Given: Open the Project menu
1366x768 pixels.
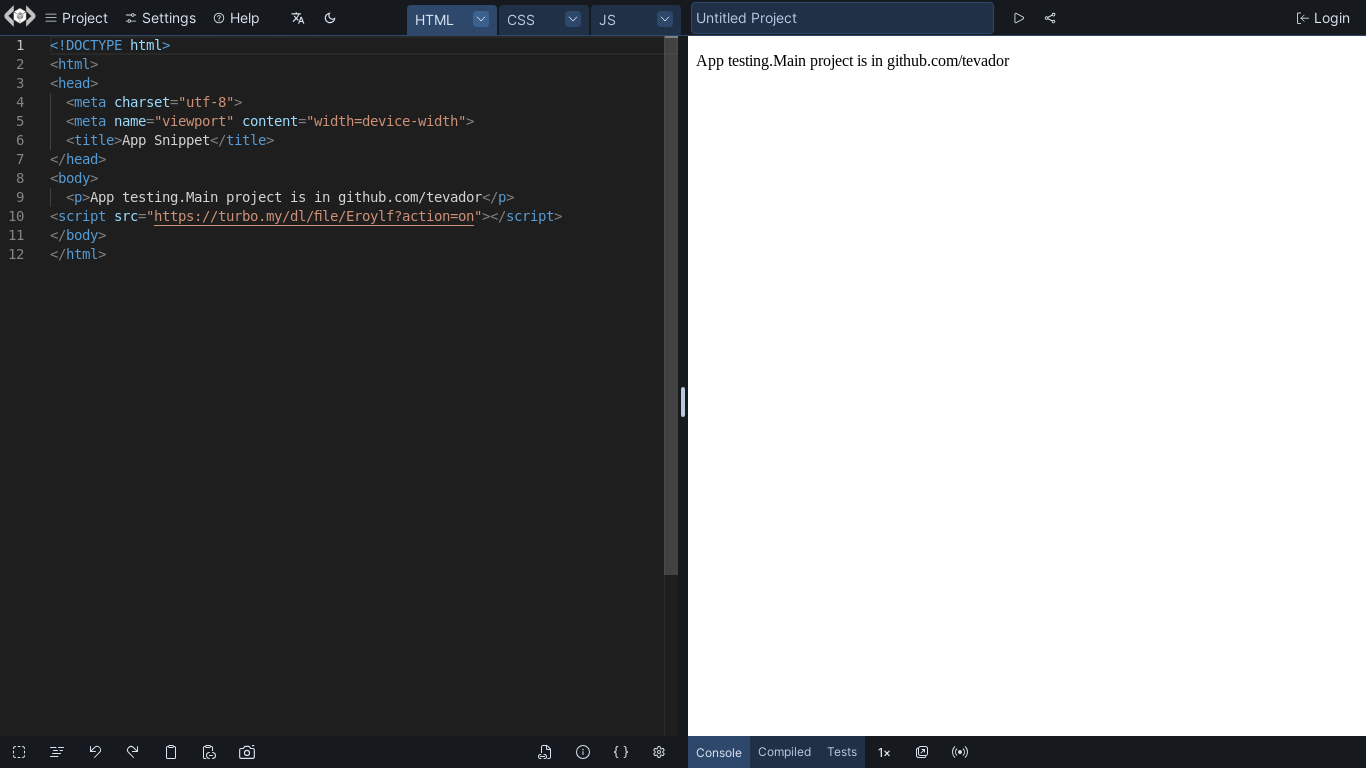Looking at the screenshot, I should (76, 18).
